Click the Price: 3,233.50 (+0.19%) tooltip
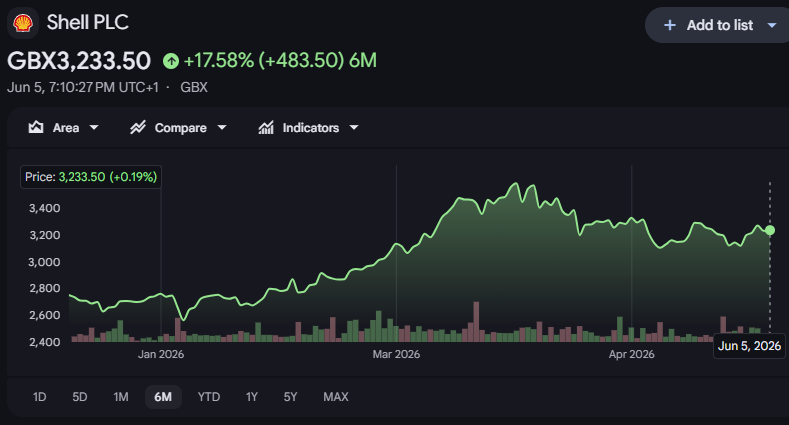The width and height of the screenshot is (789, 425). (91, 177)
